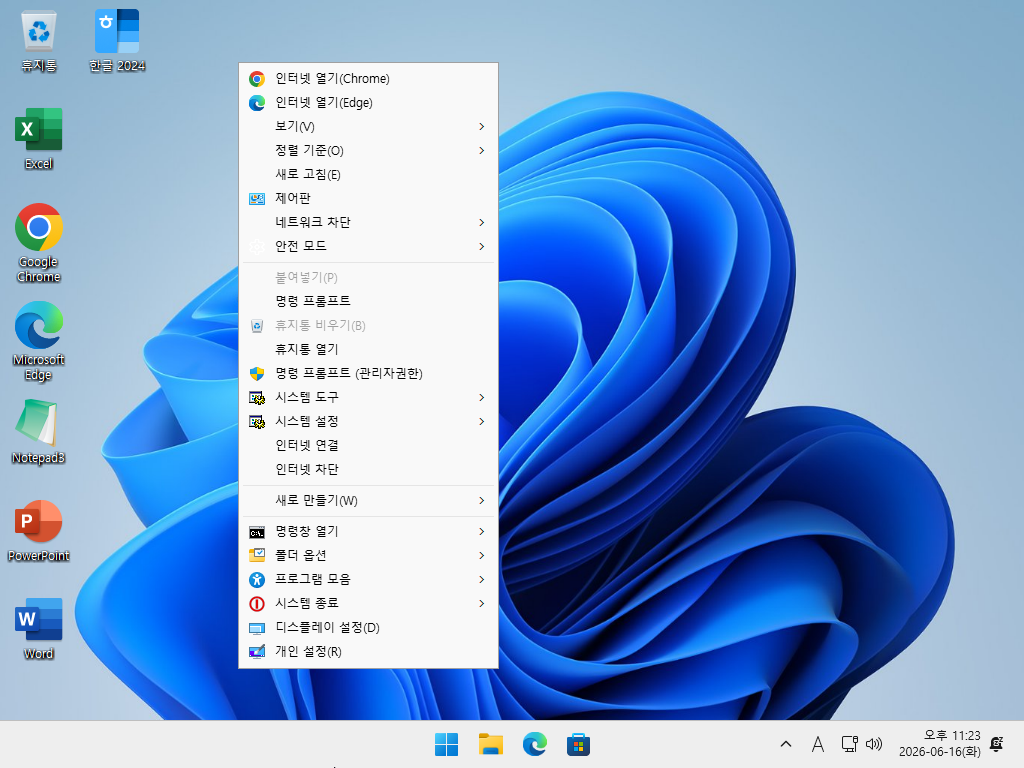This screenshot has height=768, width=1024.
Task: Show hidden tray icons chevron
Action: coord(786,744)
